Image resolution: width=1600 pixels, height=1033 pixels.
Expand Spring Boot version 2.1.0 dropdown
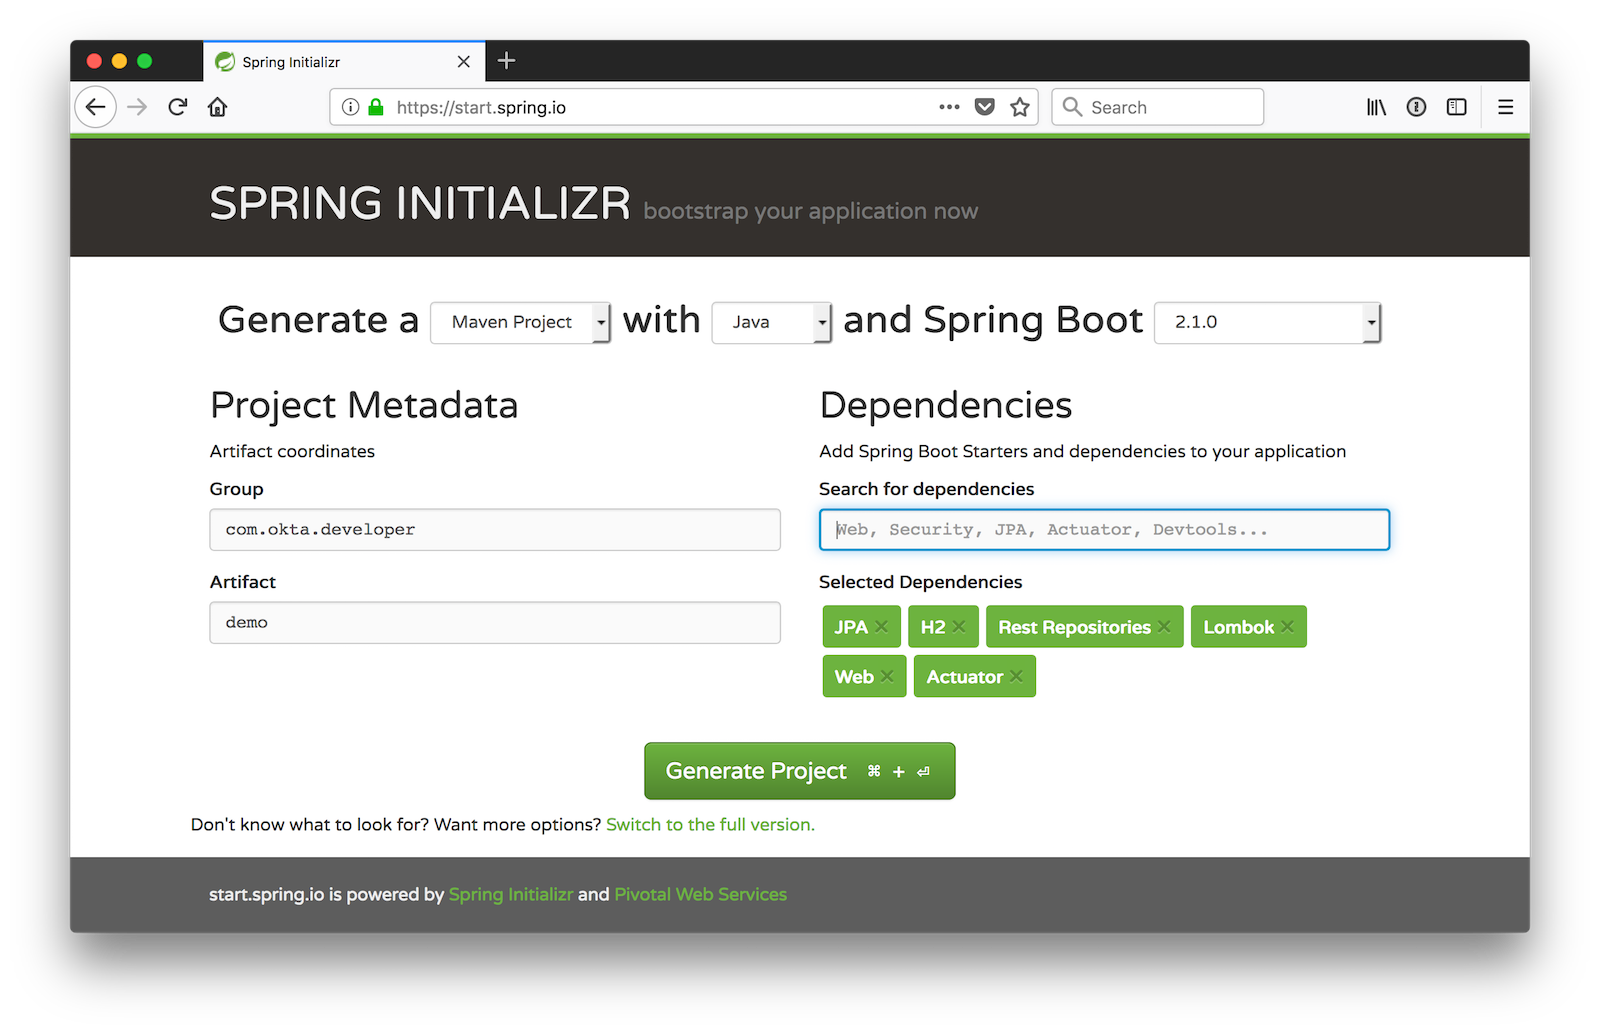(1267, 322)
